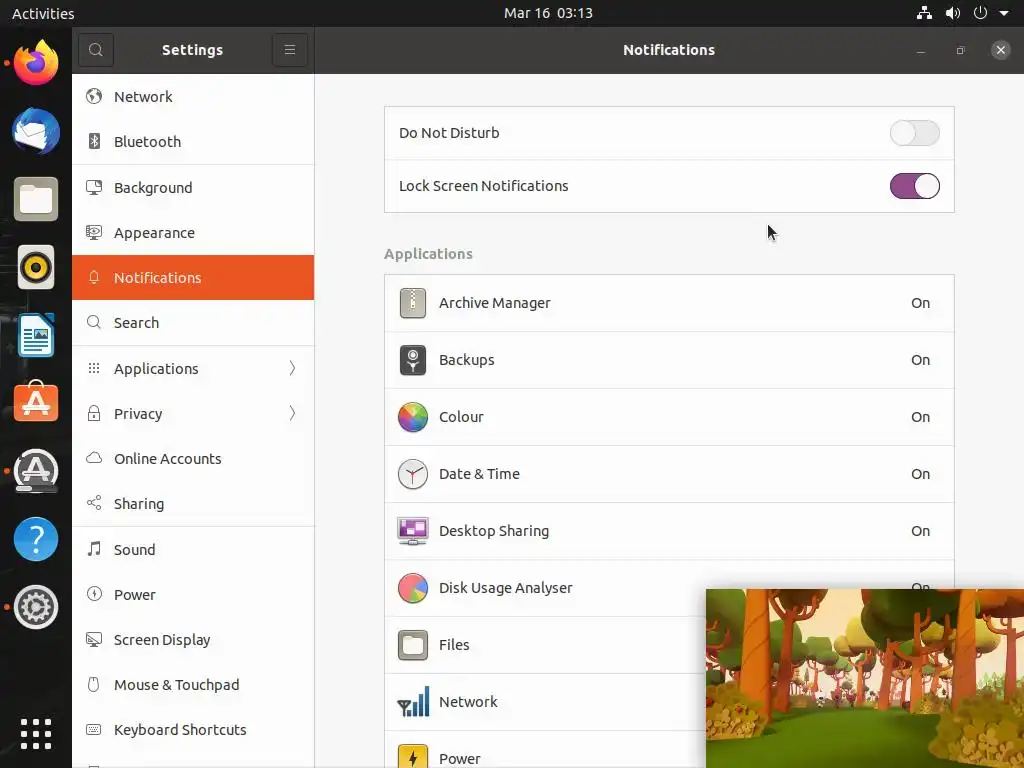Go to Background settings
This screenshot has height=768, width=1024.
pos(193,187)
